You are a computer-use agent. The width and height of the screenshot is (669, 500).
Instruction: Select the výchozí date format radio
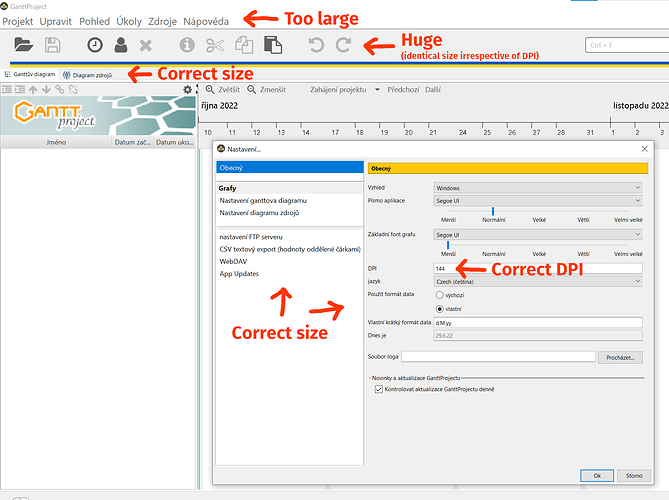(439, 295)
